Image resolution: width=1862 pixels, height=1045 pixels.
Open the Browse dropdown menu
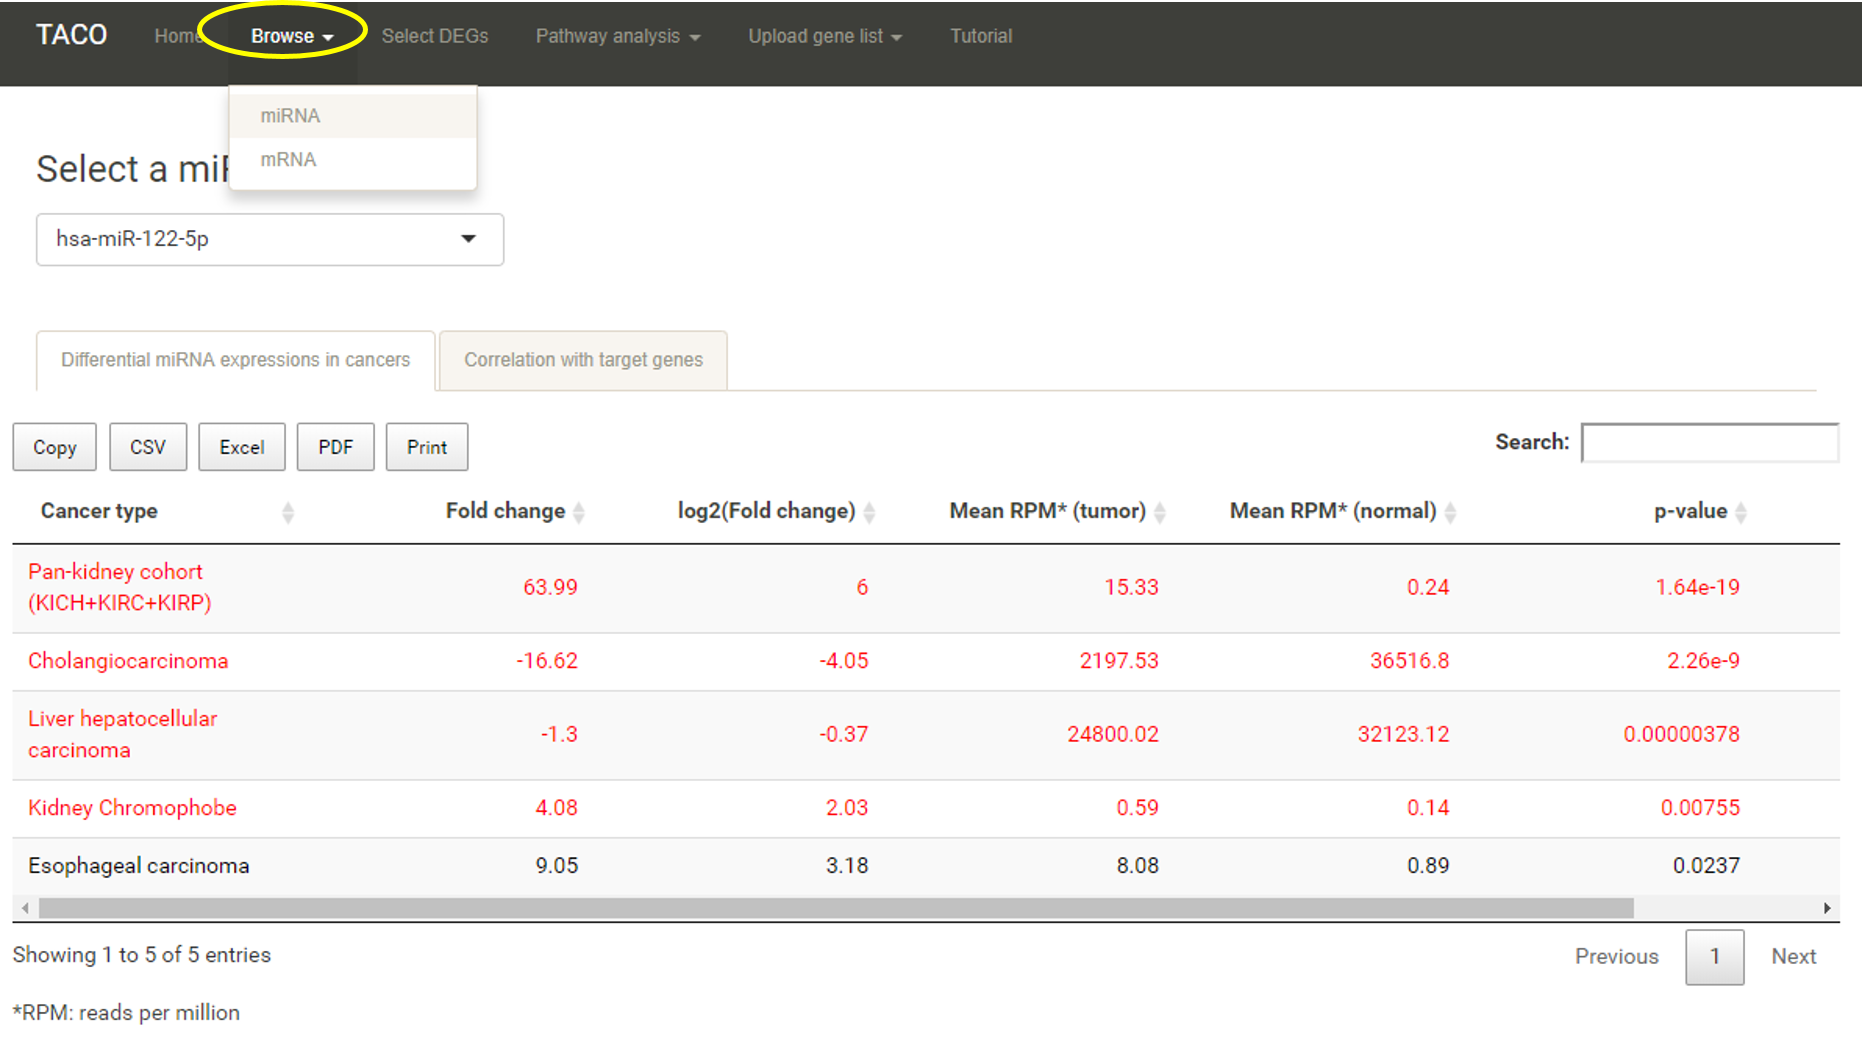point(291,36)
